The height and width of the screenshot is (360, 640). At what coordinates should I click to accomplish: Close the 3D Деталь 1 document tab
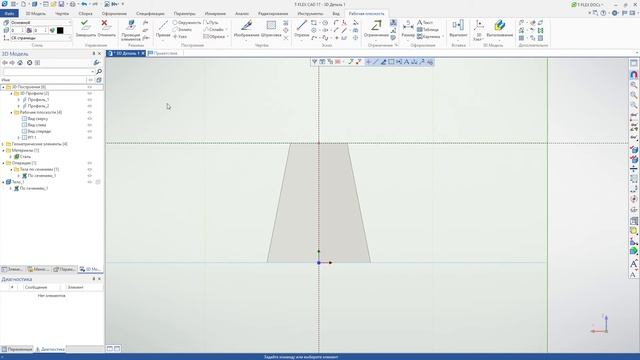point(143,53)
